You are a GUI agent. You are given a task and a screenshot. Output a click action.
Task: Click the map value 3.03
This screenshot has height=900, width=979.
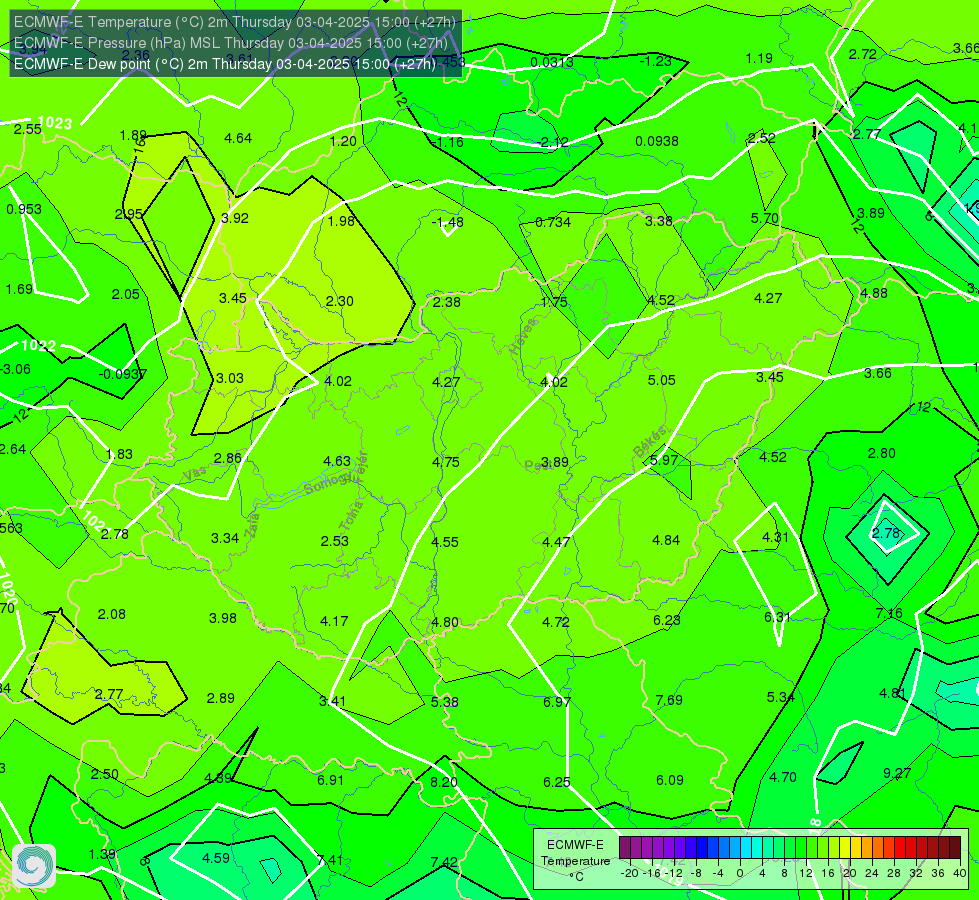[230, 378]
